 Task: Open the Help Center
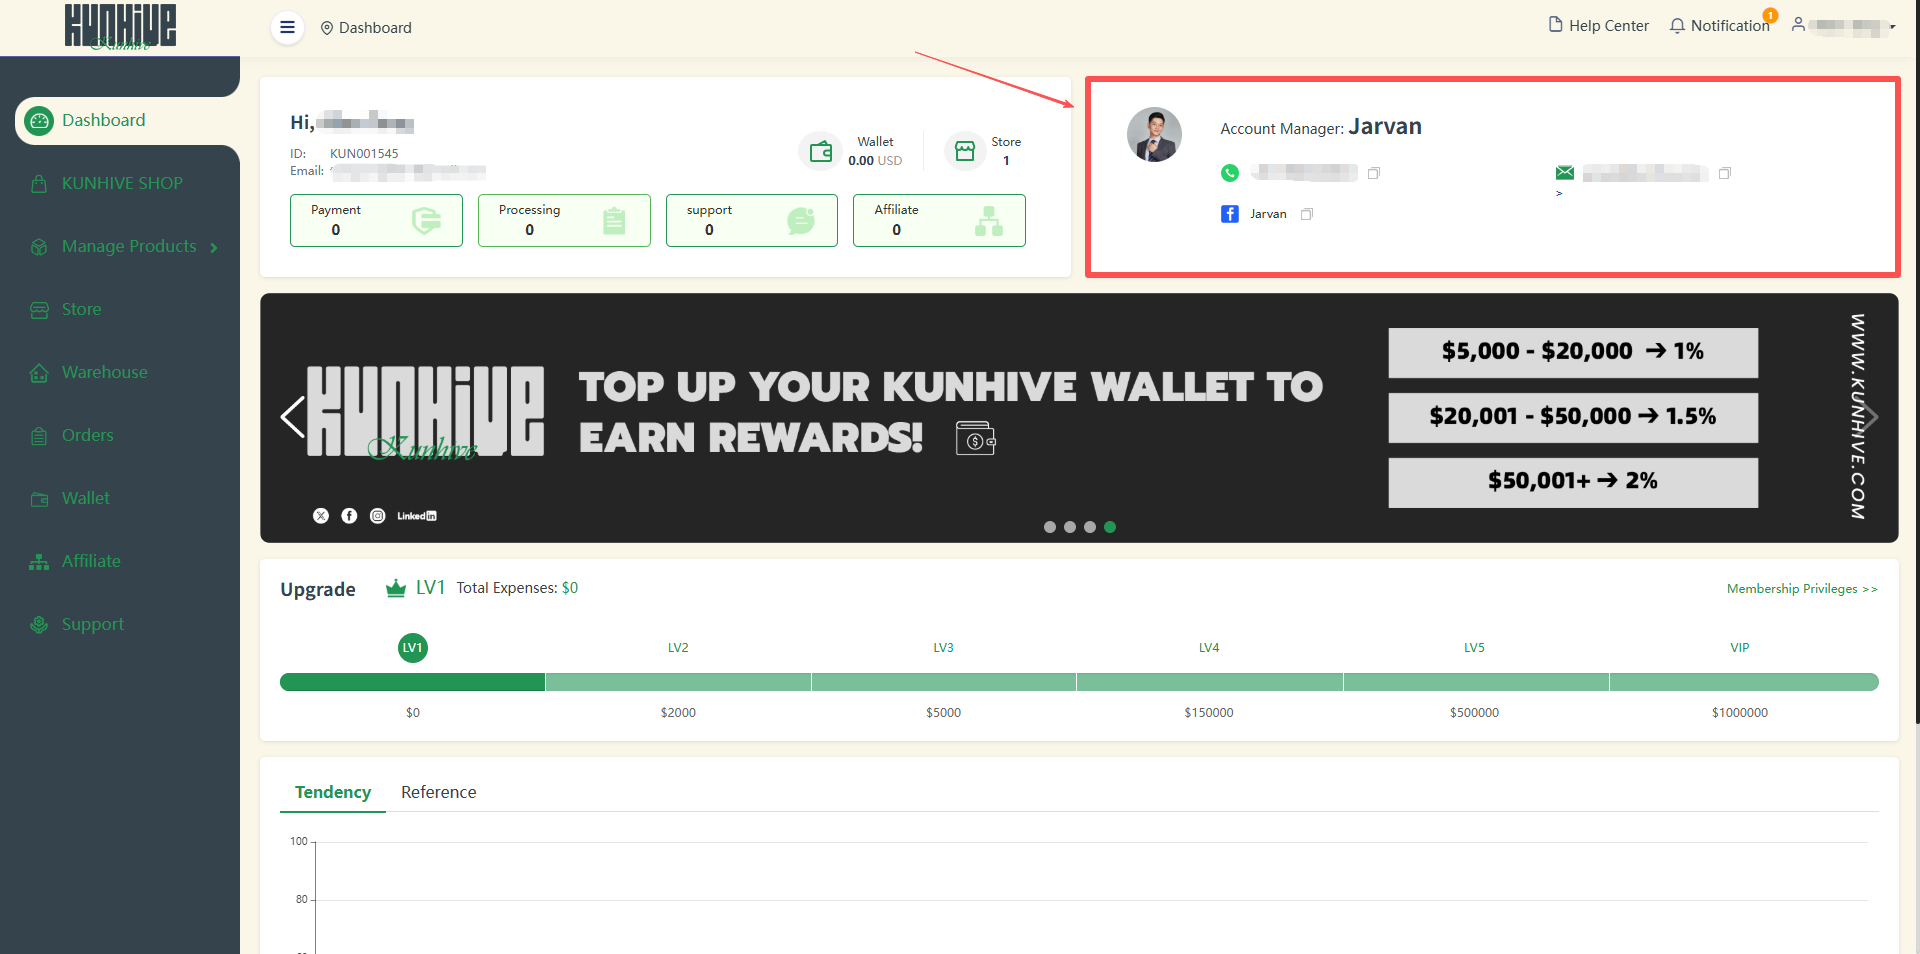tap(1598, 26)
